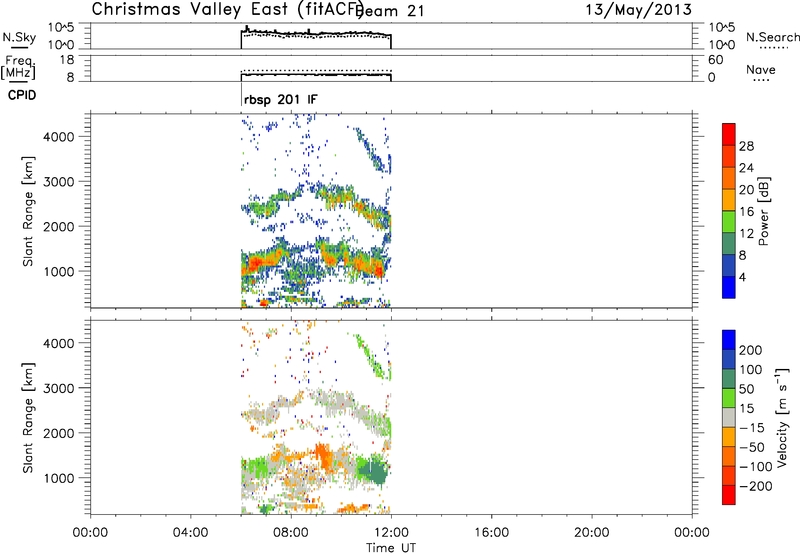This screenshot has width=800, height=554.
Task: Click the N.Sky noise trace in the top panel
Action: (x=316, y=34)
